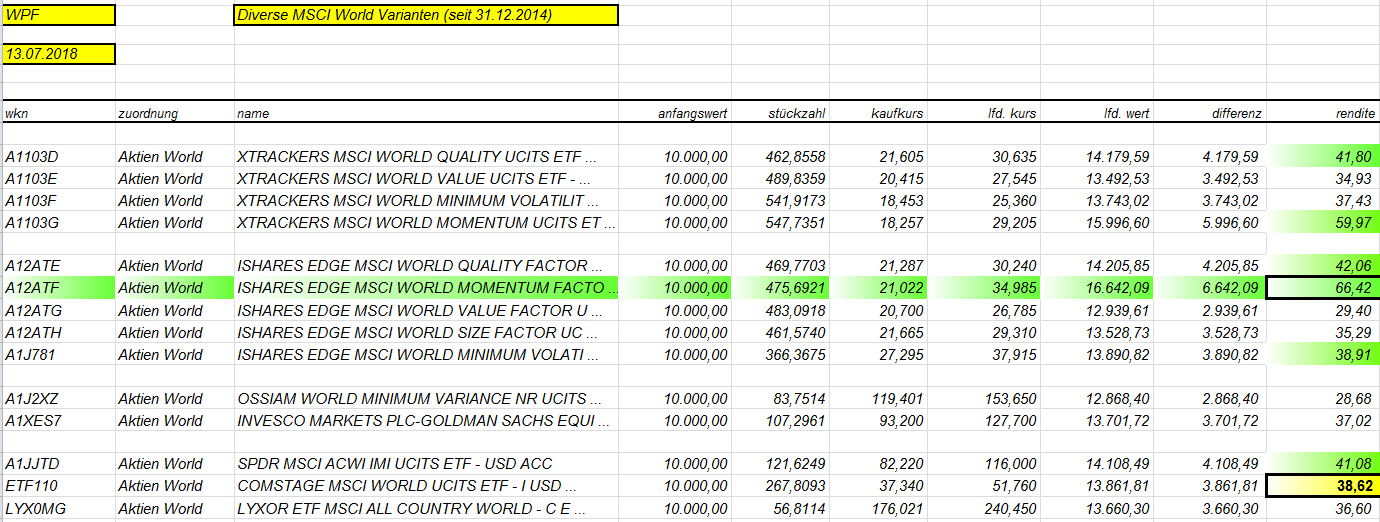Click LYXOR ETF MSCI ALL COUNTRY WORLD cell
This screenshot has height=522, width=1380.
coord(426,508)
